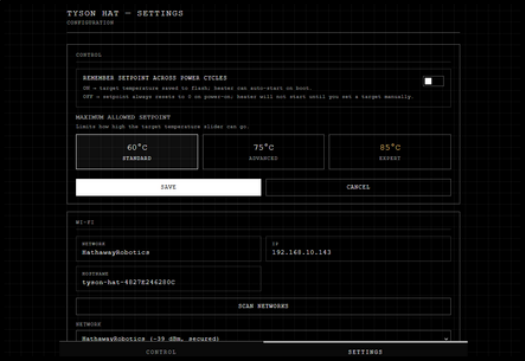Select the 60°C Standard setpoint option

click(x=137, y=152)
